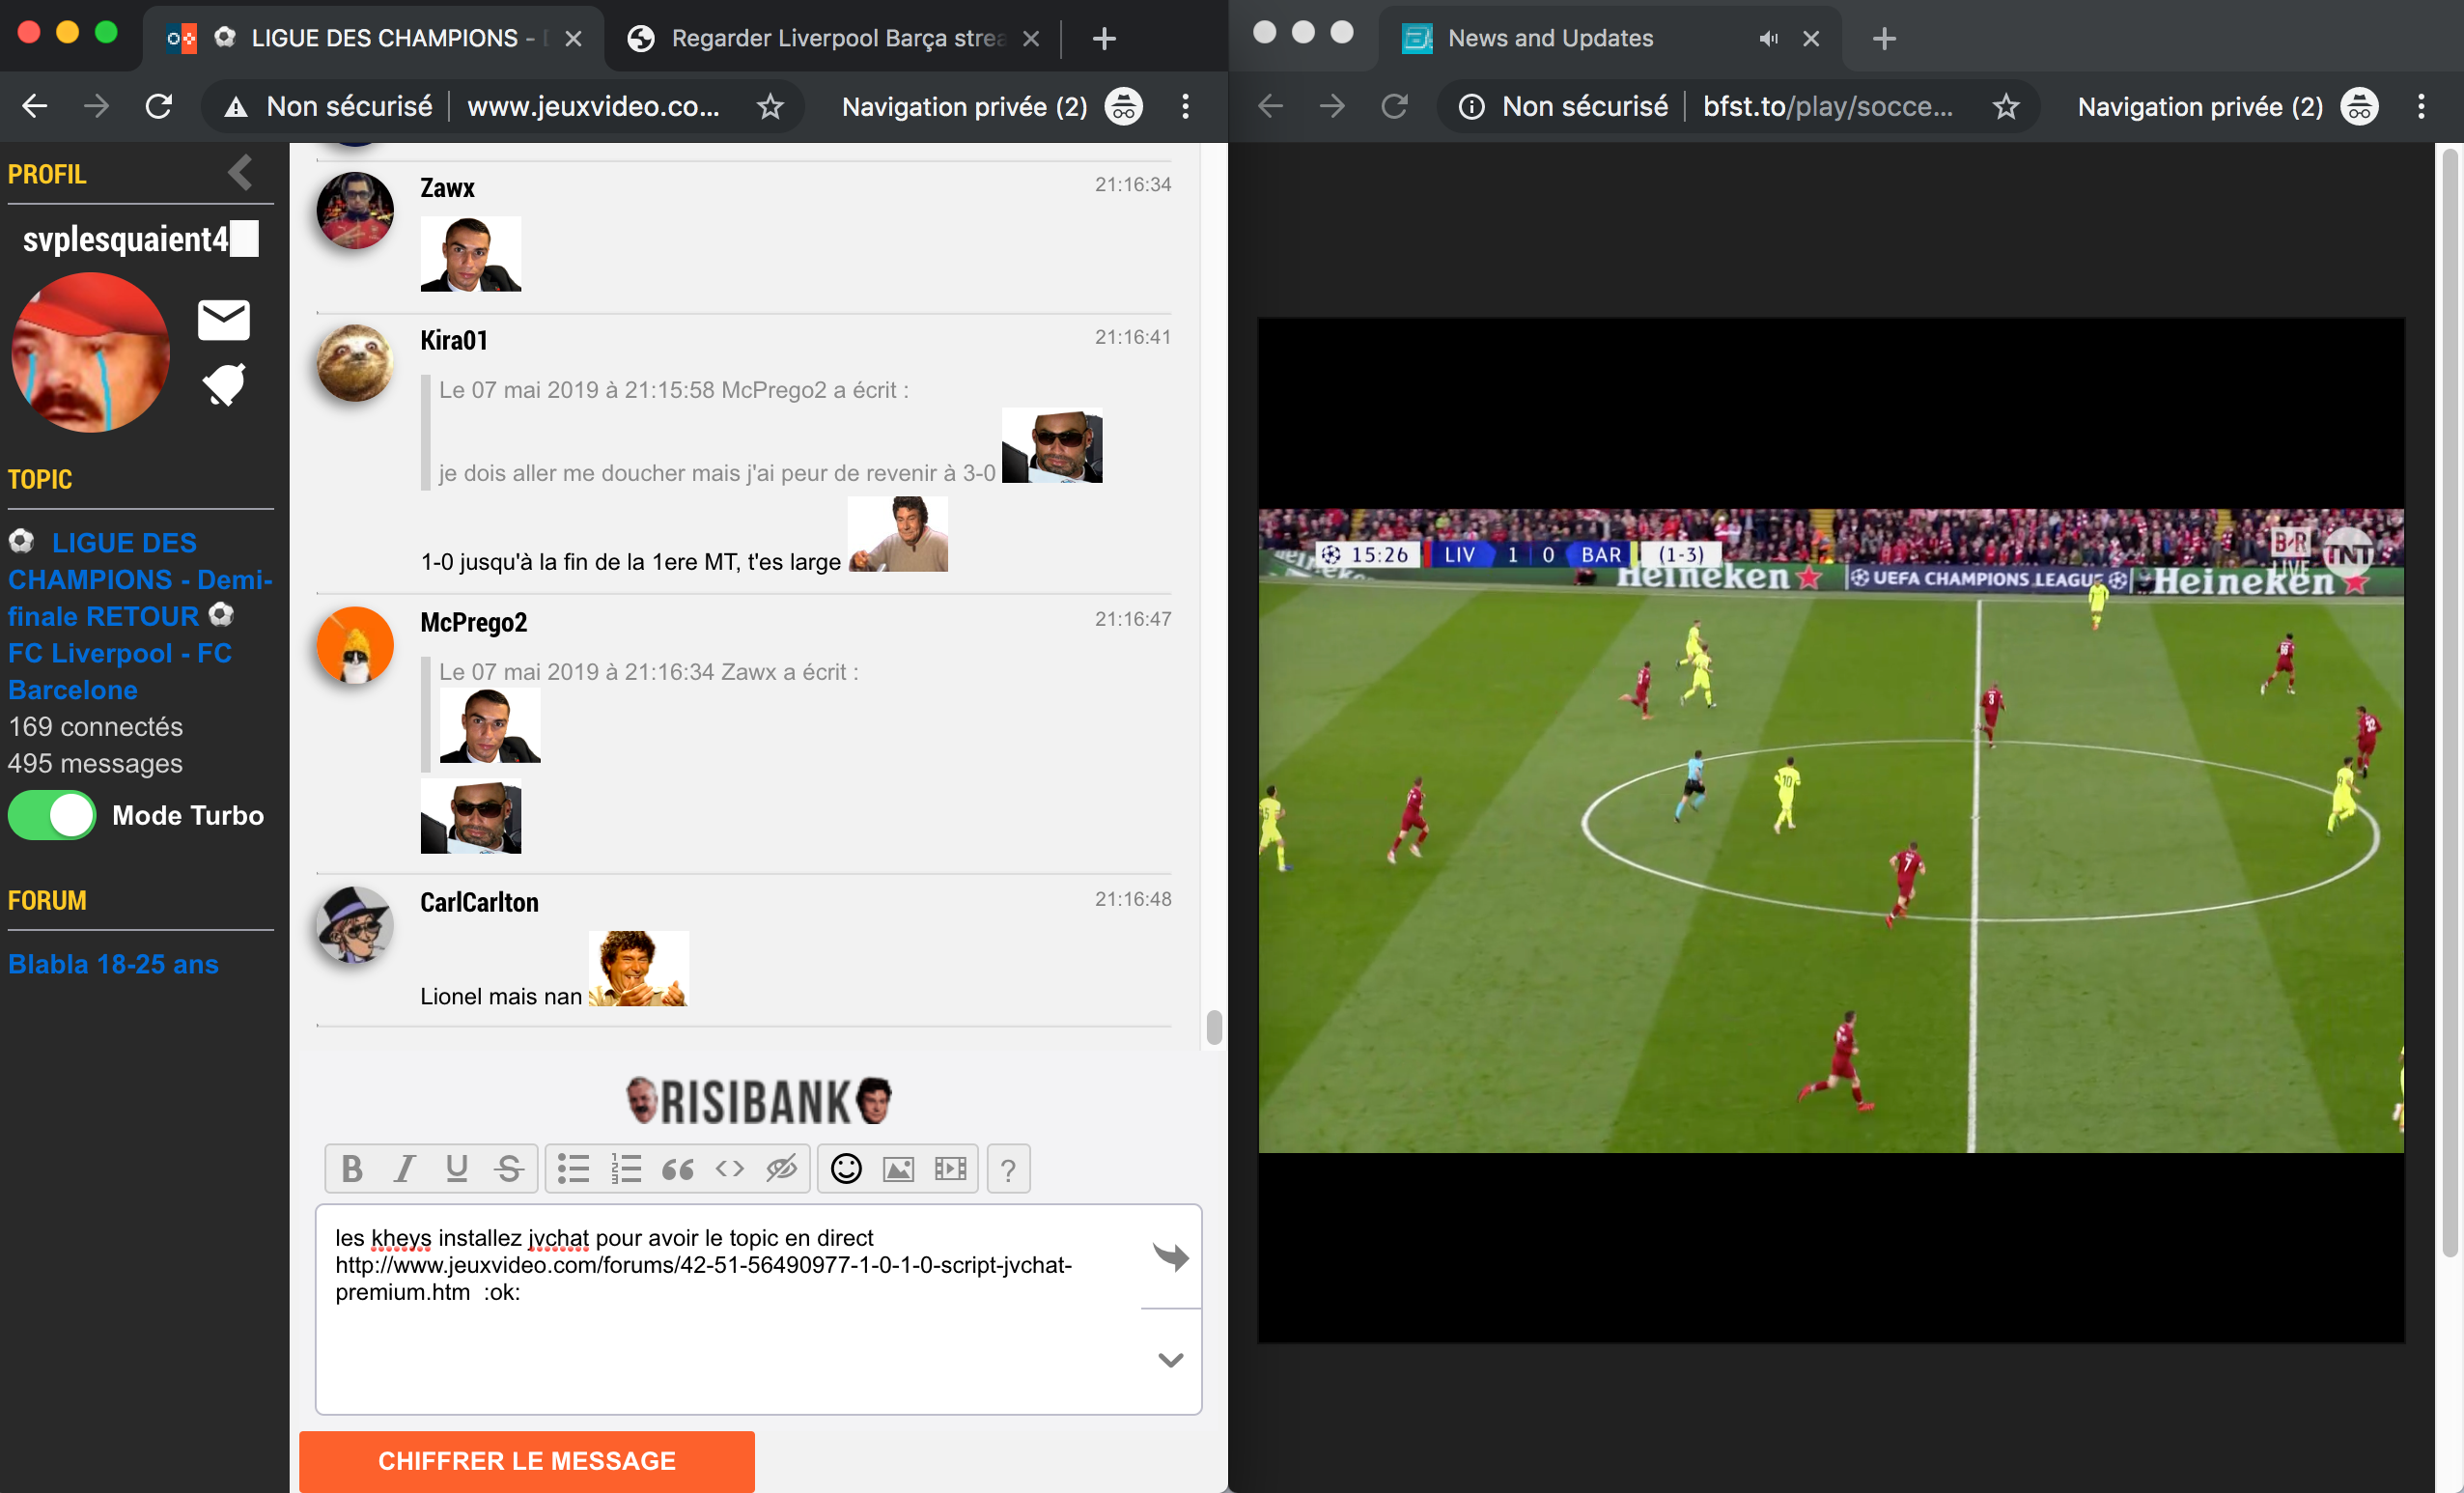Switch to LIGUE DES CHAMPIONS tab
This screenshot has width=2464, height=1493.
[375, 38]
